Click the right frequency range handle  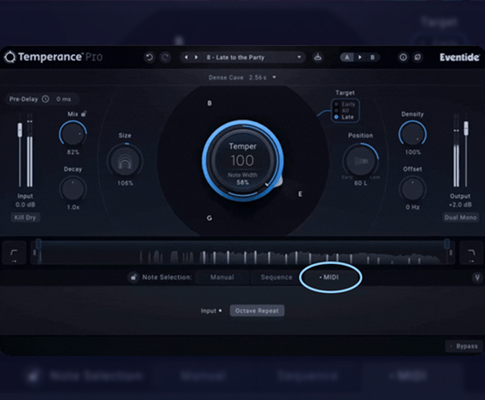(447, 244)
